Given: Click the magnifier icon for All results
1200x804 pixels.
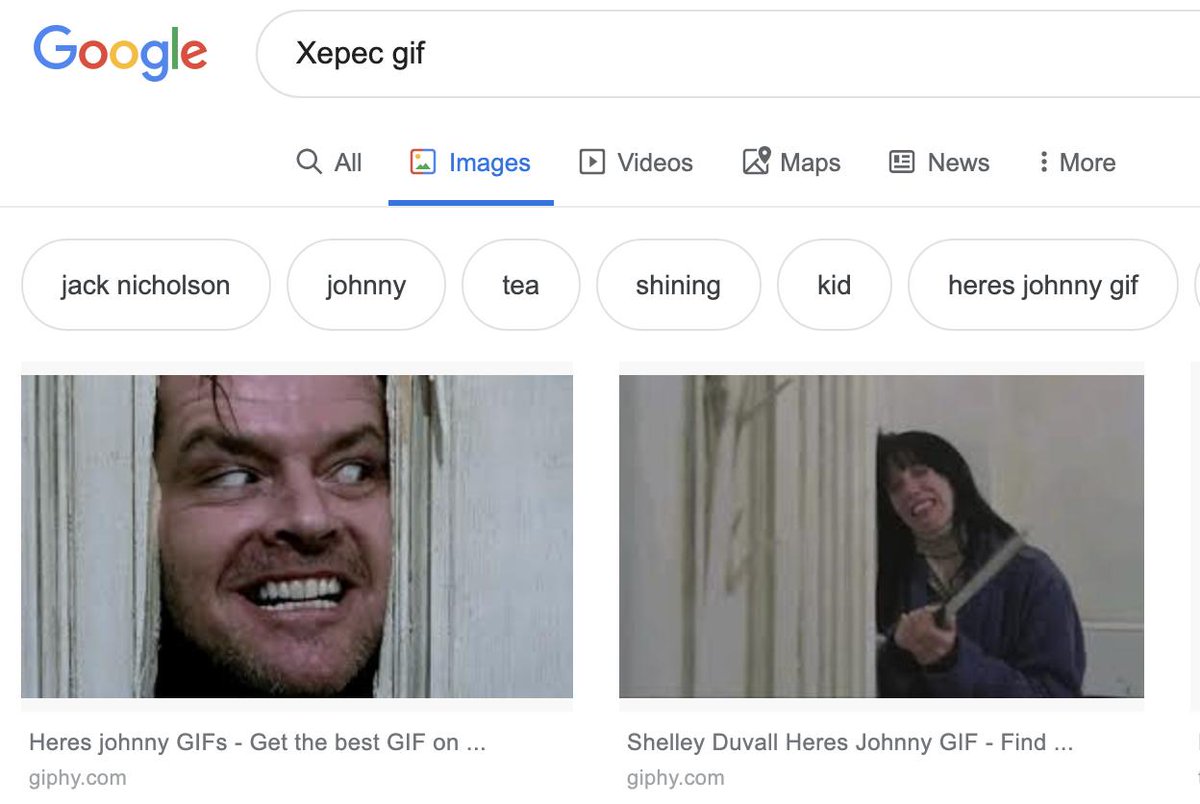Looking at the screenshot, I should coord(309,161).
